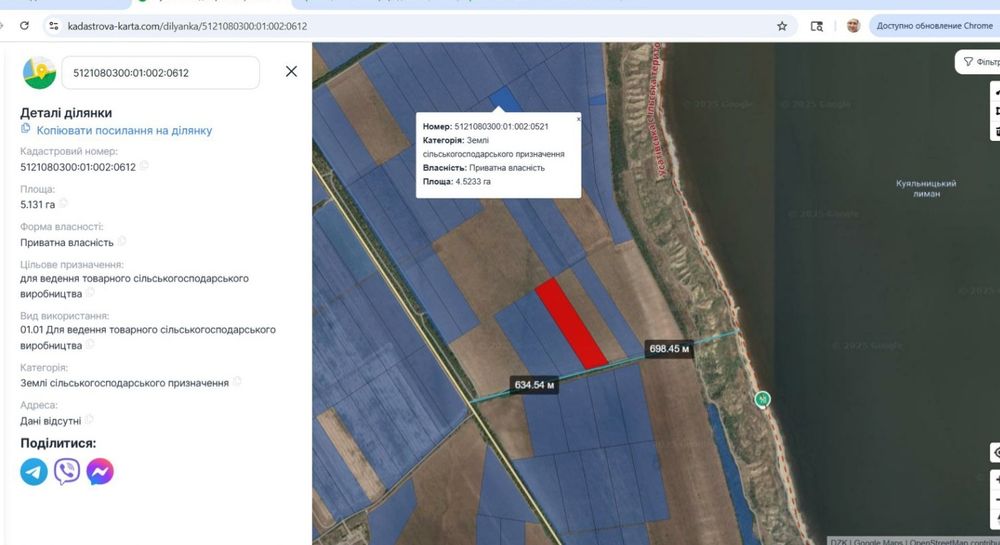Open site info icon in address bar

click(54, 26)
